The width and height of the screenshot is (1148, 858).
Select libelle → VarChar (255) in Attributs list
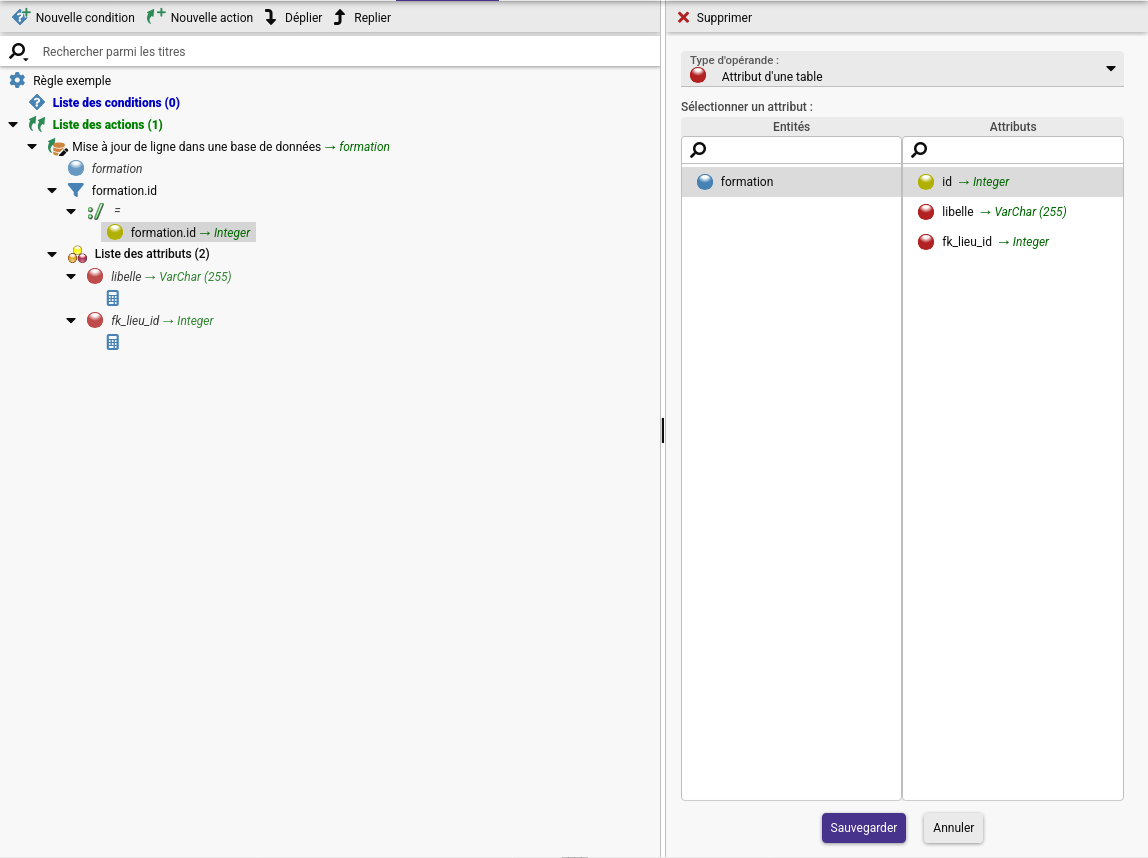pos(1004,212)
